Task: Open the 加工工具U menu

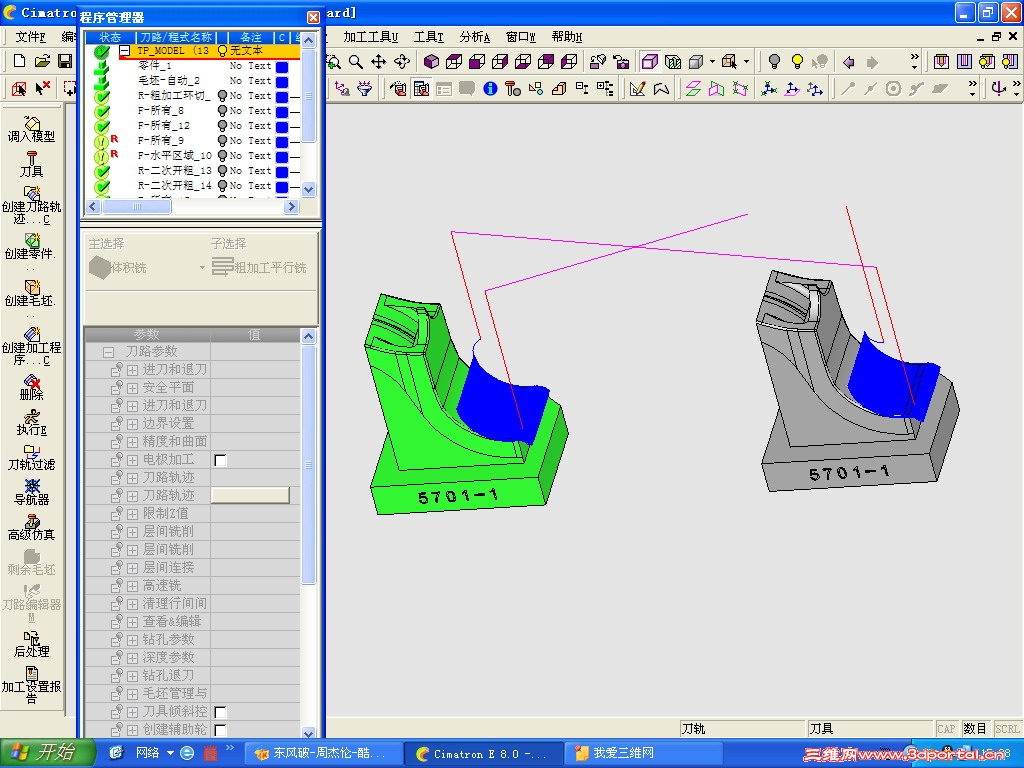Action: [370, 37]
